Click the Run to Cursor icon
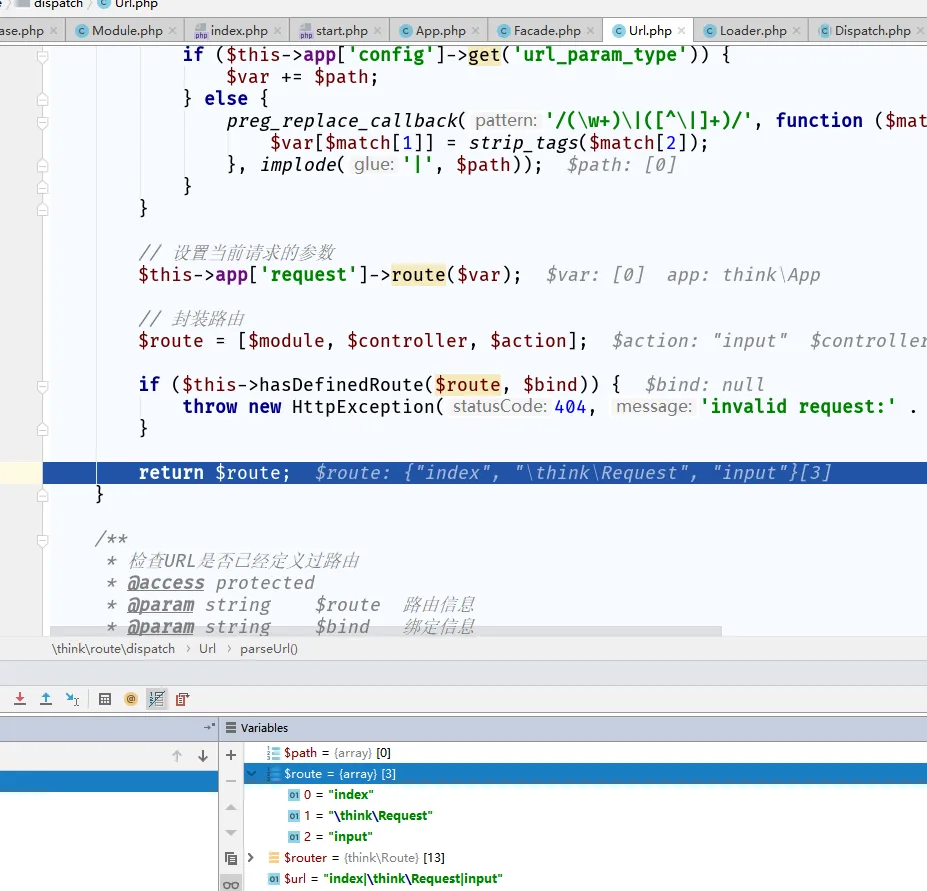Image resolution: width=927 pixels, height=891 pixels. point(72,699)
